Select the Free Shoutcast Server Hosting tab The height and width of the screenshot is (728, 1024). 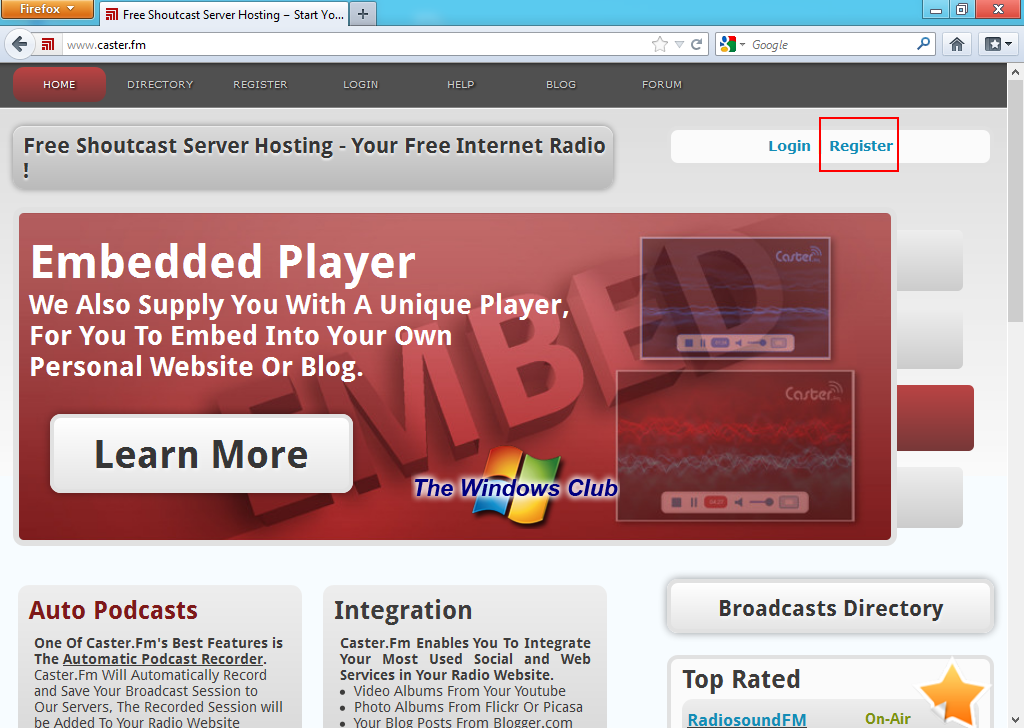pyautogui.click(x=224, y=14)
